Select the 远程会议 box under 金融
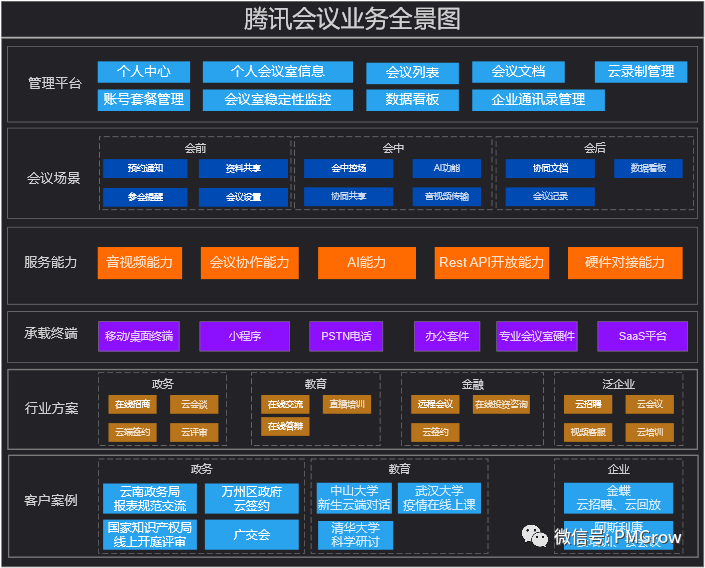Viewport: 705px width, 568px height. click(x=435, y=405)
